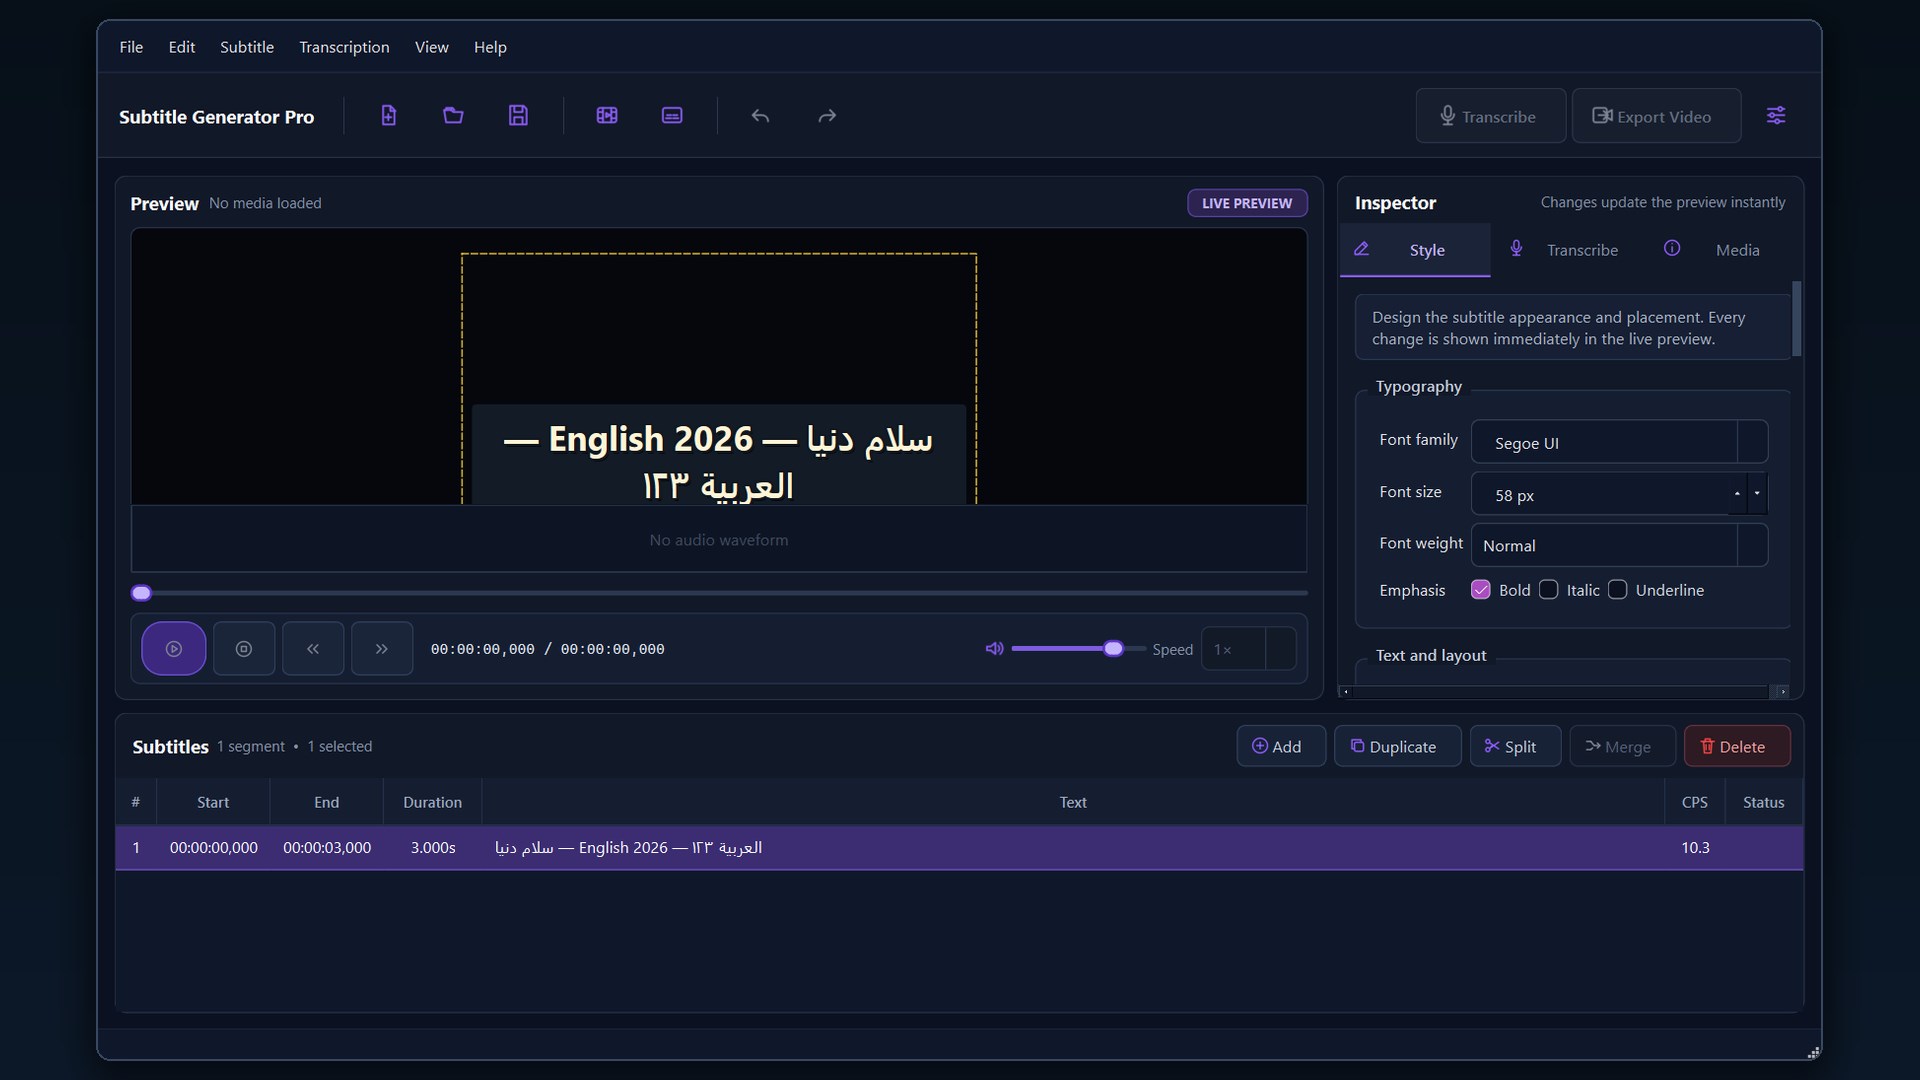
Task: Click the subtitles caption toolbar icon
Action: [x=672, y=116]
